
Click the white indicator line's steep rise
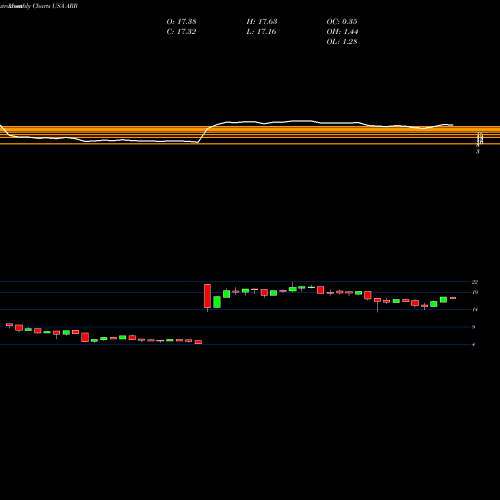point(203,135)
